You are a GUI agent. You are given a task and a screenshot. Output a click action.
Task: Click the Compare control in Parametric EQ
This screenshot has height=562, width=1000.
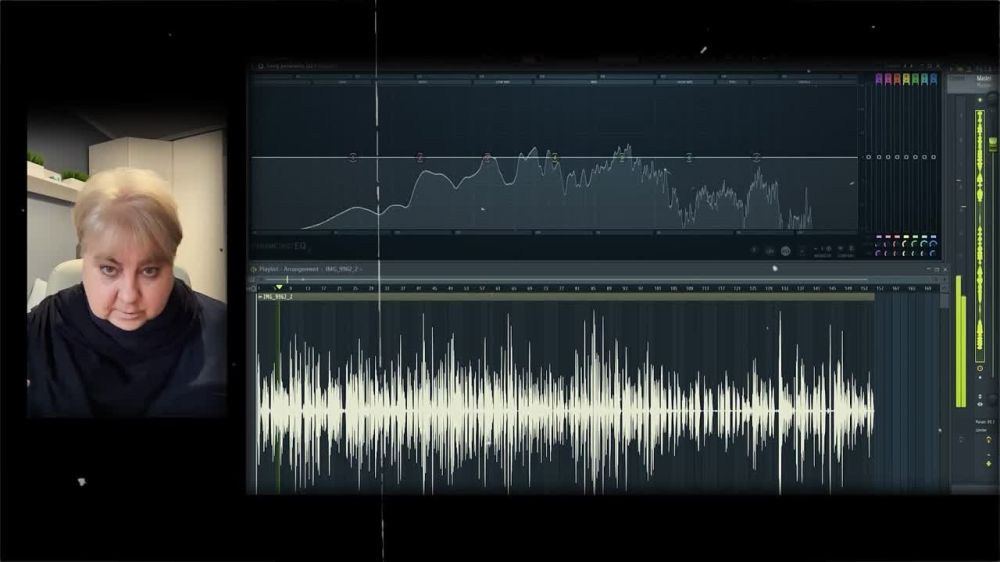click(x=845, y=250)
